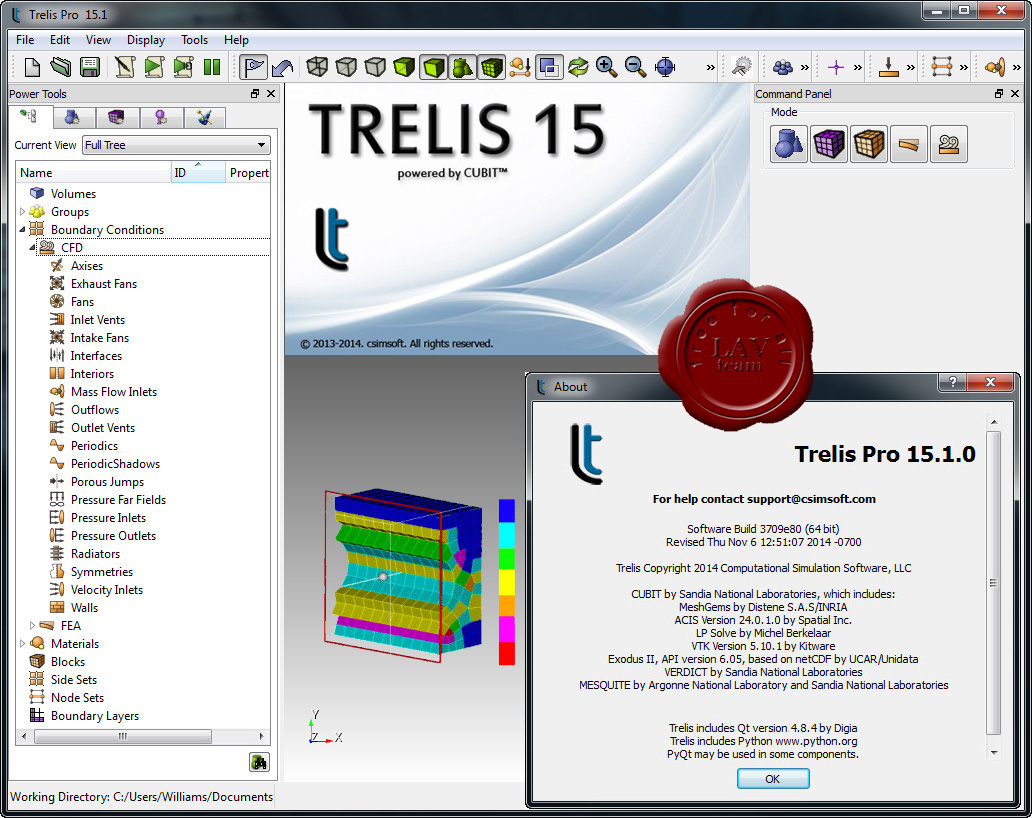Select the orange curved strip mode button

909,143
